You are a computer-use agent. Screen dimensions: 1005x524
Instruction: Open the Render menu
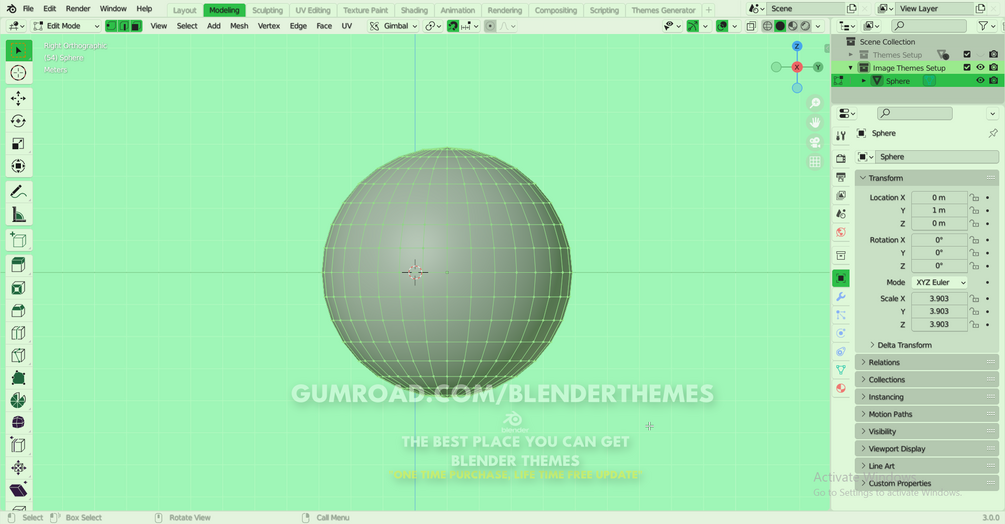pyautogui.click(x=78, y=9)
